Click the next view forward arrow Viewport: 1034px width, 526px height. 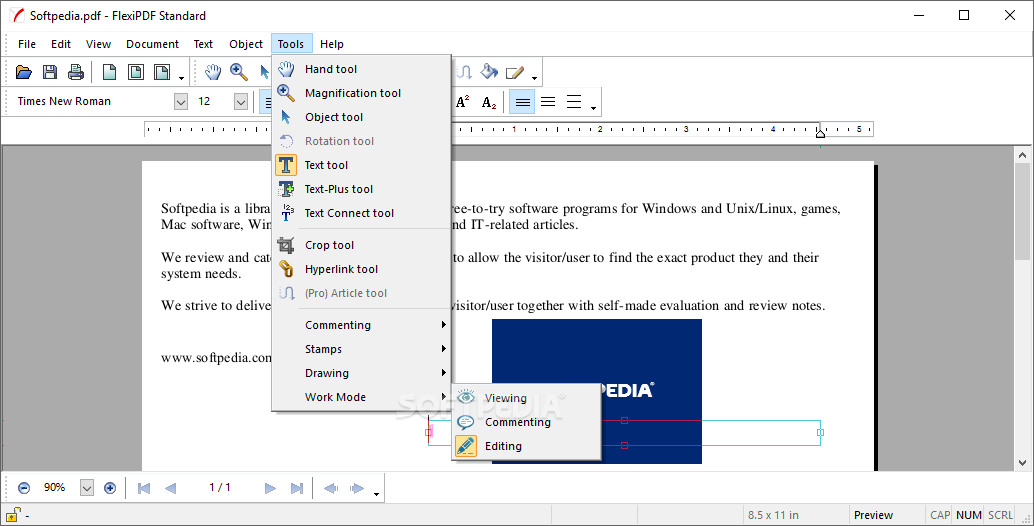point(357,488)
